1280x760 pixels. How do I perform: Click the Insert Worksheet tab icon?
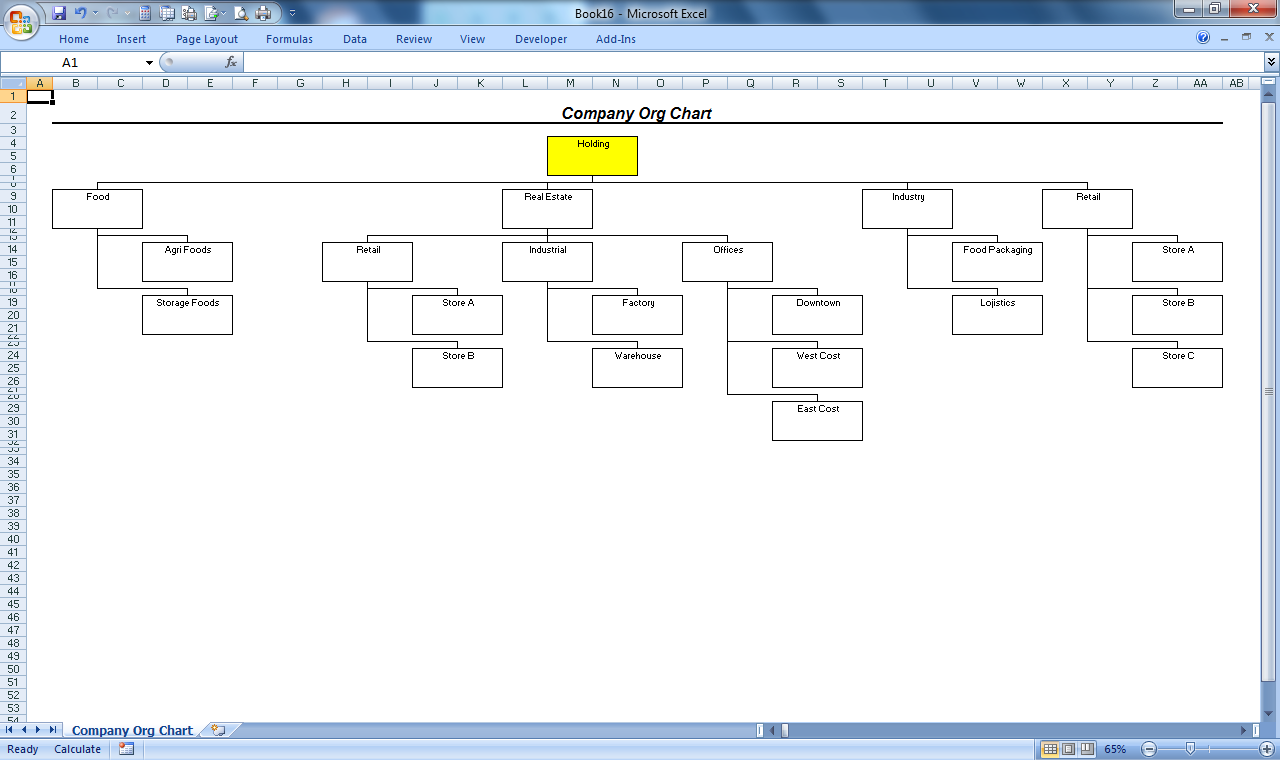point(218,731)
